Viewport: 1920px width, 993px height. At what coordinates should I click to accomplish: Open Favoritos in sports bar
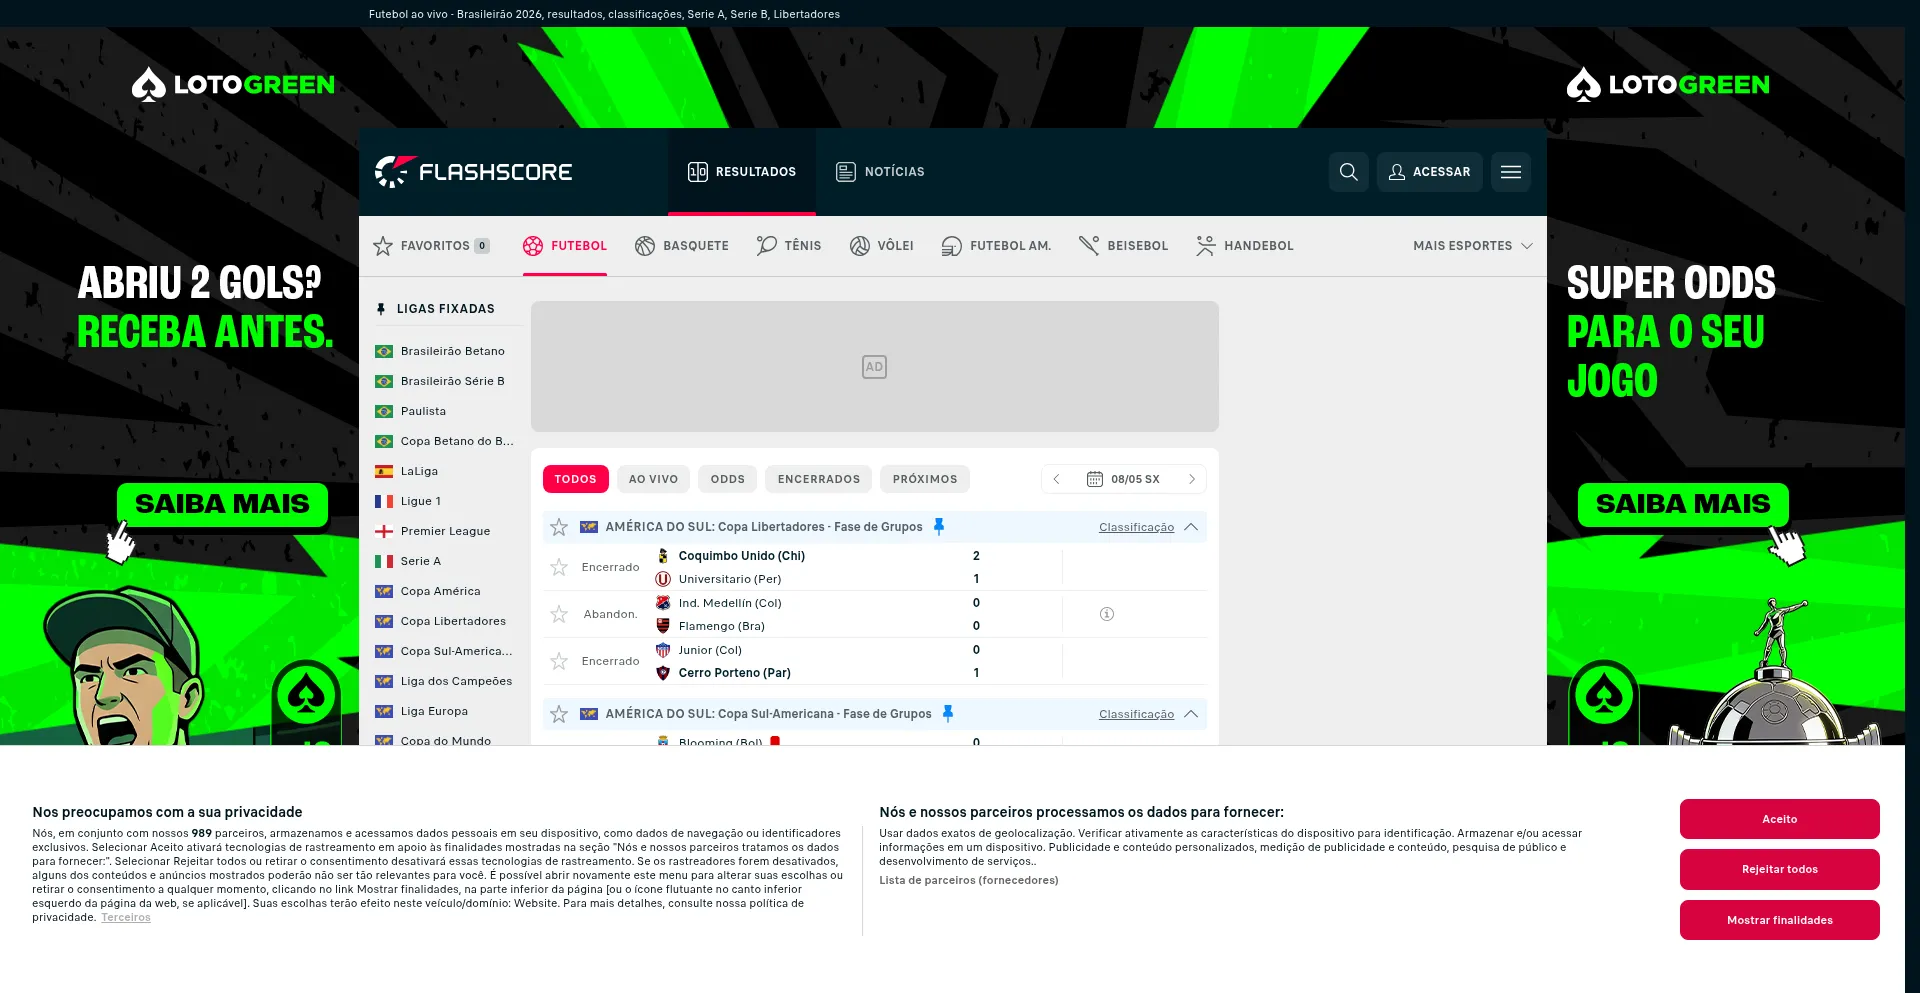431,246
